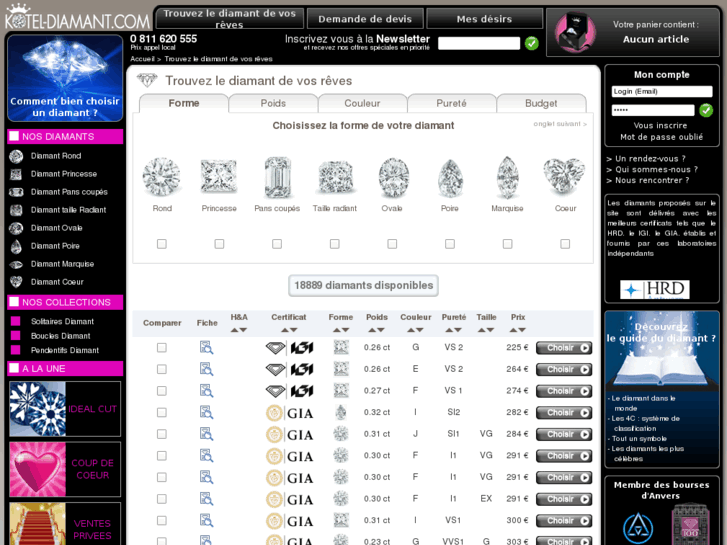
Task: Click Choisir for the 225 € diamond
Action: pos(564,348)
